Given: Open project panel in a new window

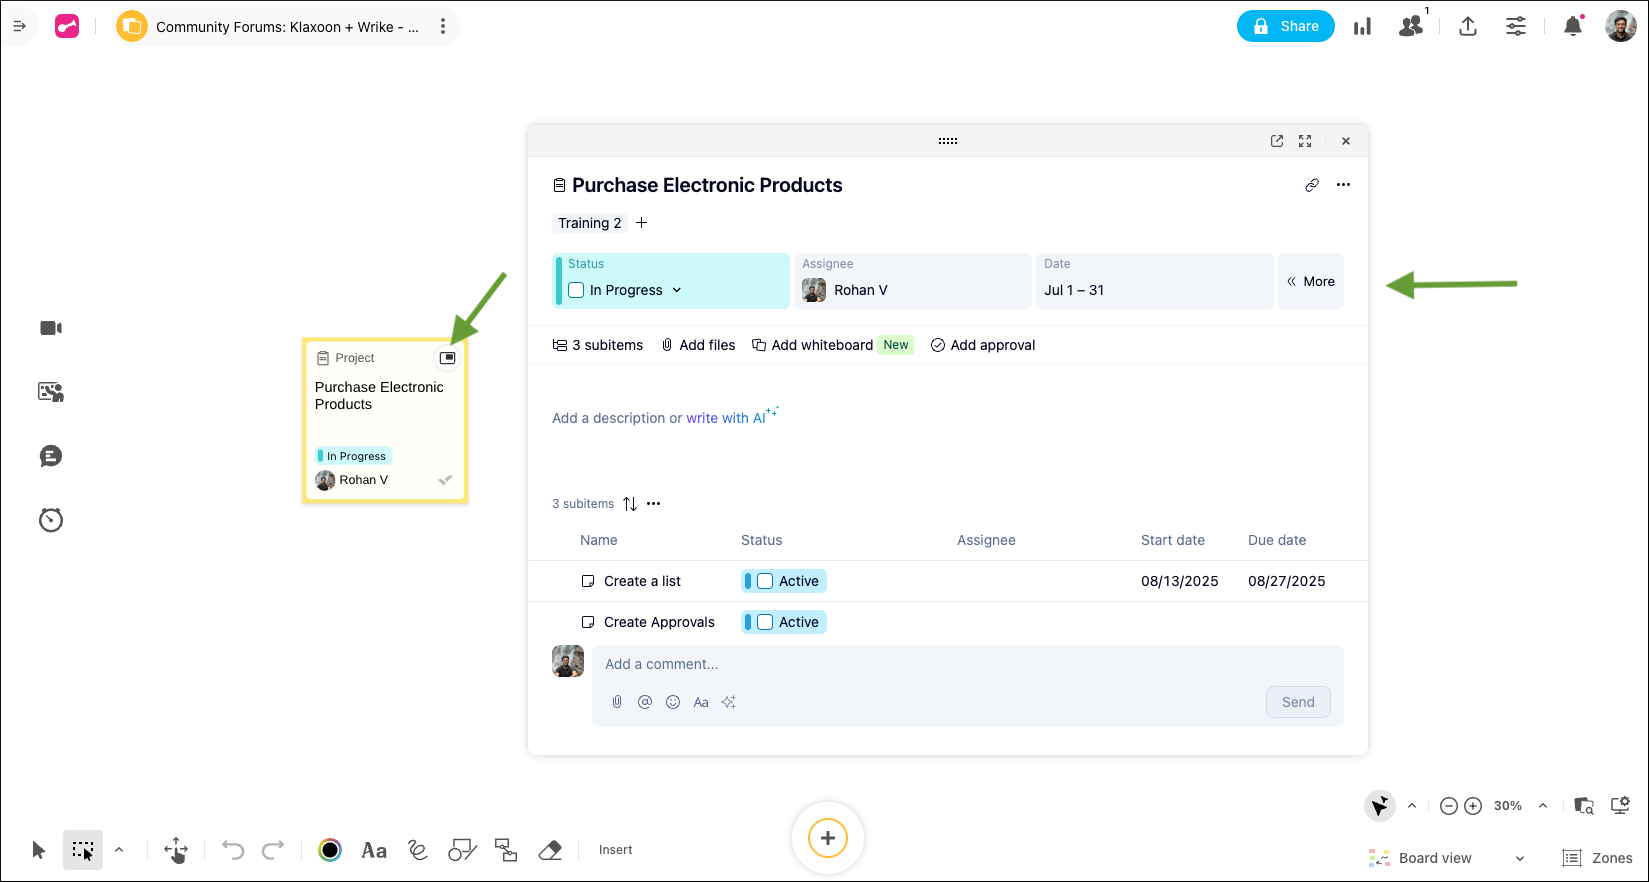Looking at the screenshot, I should tap(1277, 141).
